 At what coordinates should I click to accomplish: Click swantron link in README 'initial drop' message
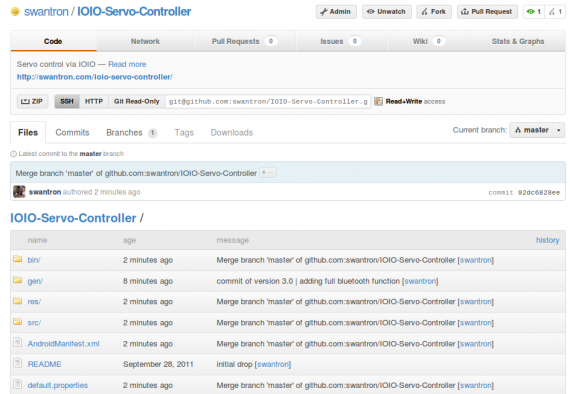(x=273, y=365)
